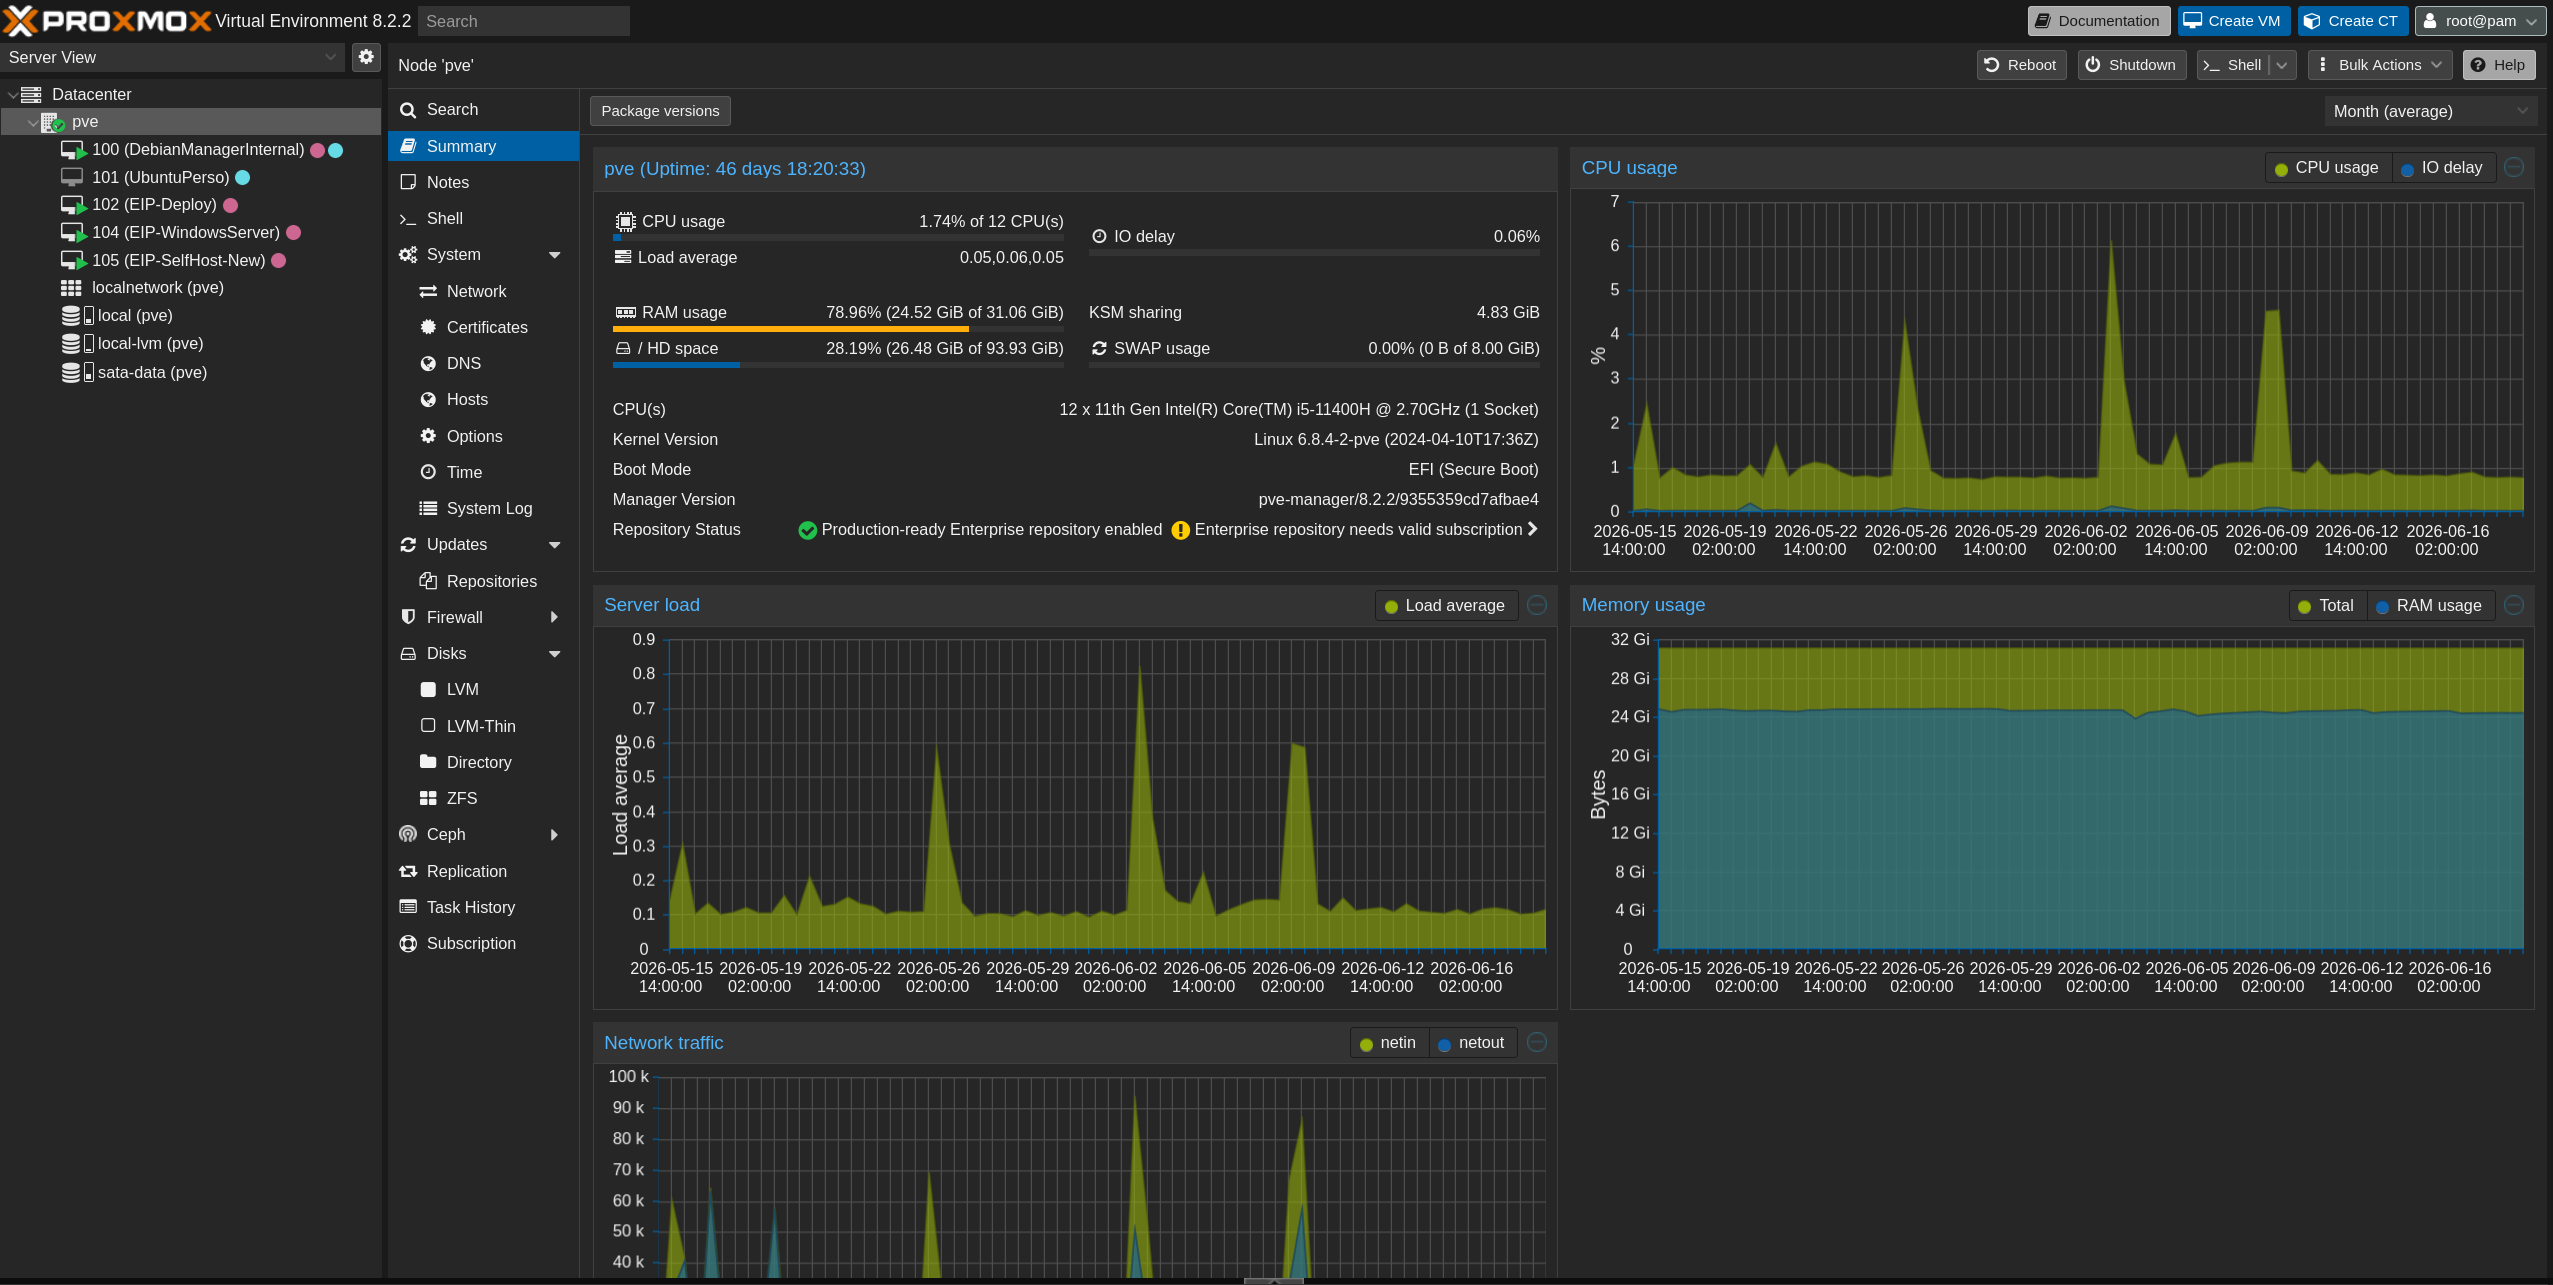Expand the Ceph menu section
Viewport: 2553px width, 1285px height.
point(555,834)
